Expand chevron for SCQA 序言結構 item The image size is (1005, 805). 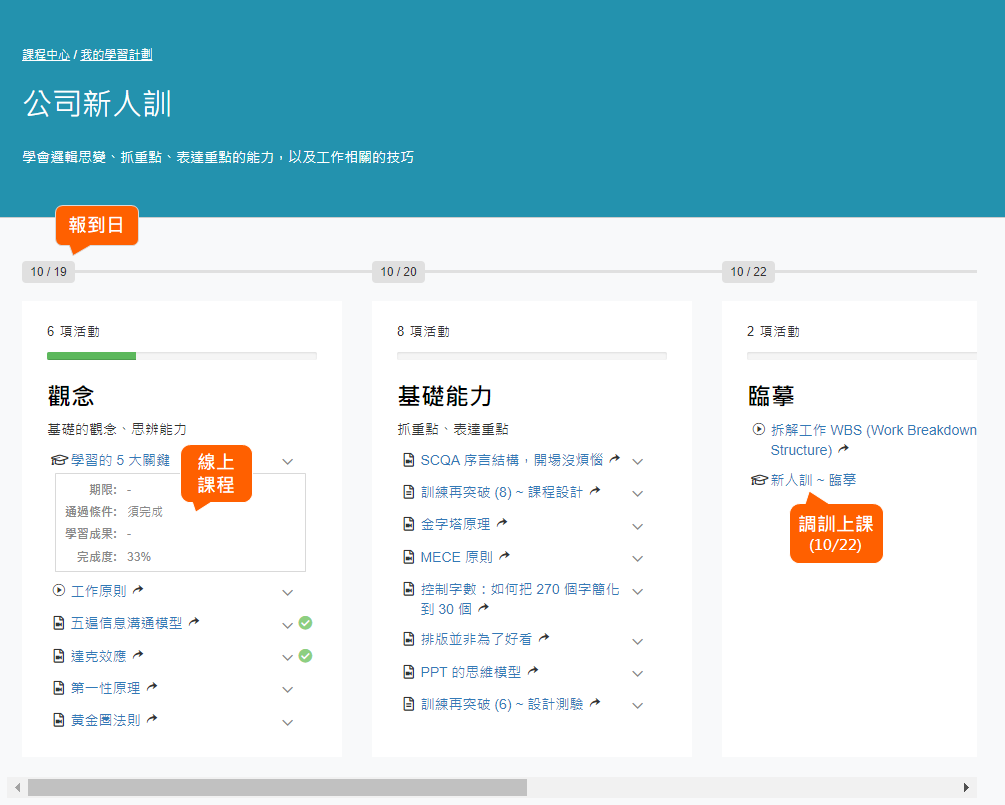pos(638,461)
